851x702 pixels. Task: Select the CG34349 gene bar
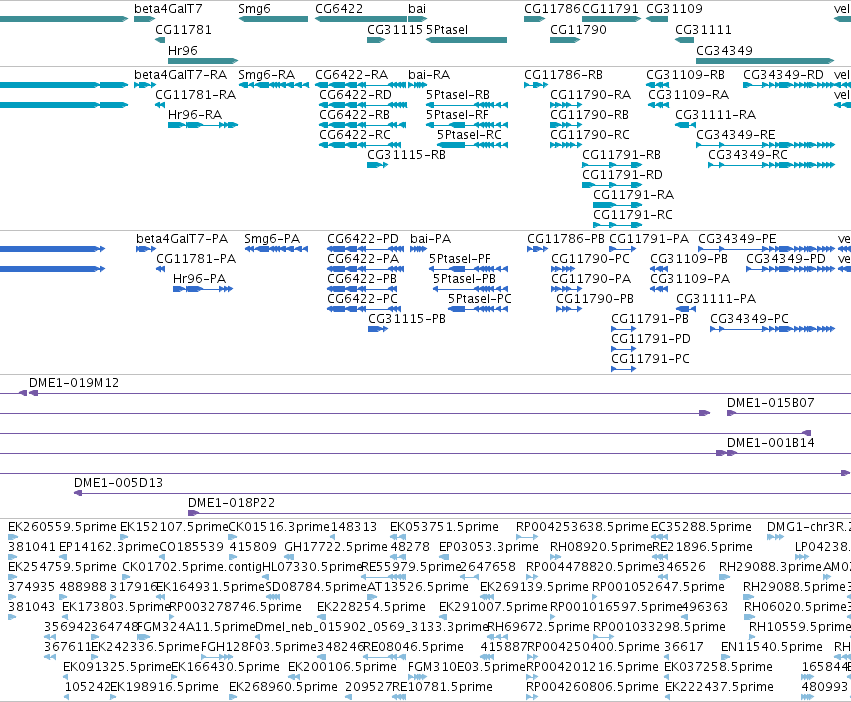click(x=765, y=61)
